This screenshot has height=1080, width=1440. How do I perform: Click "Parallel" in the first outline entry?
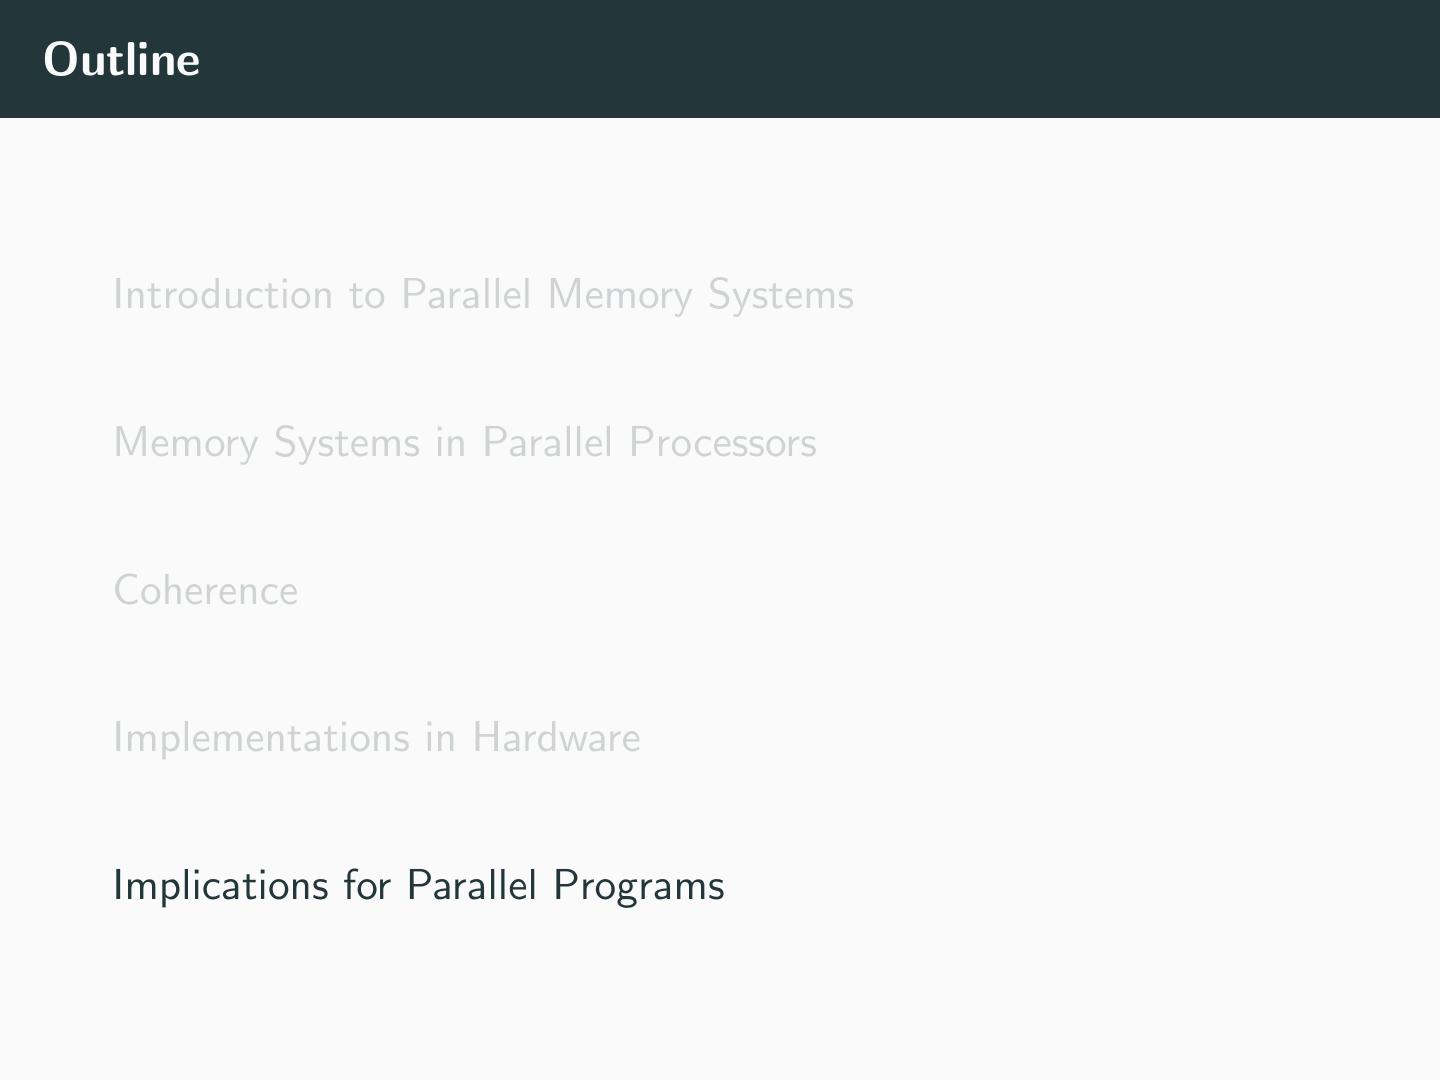pyautogui.click(x=466, y=295)
